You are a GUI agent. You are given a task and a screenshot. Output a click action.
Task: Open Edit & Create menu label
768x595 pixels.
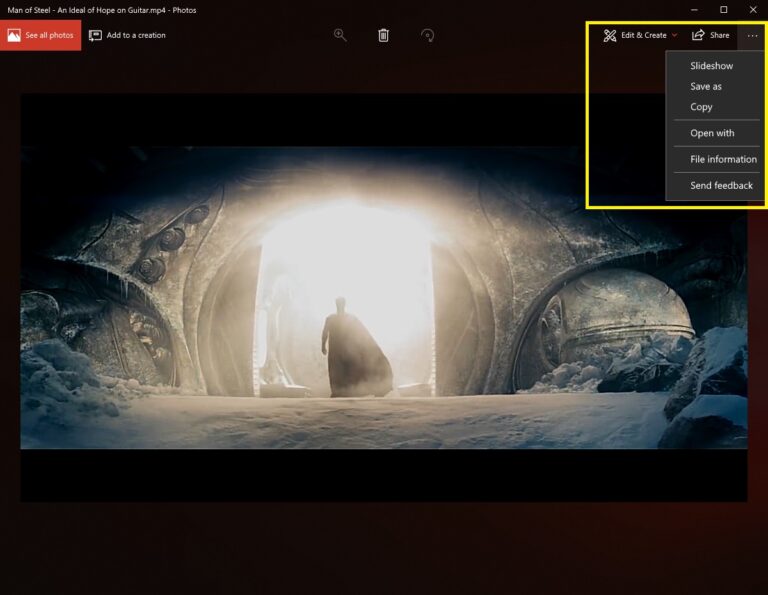click(x=644, y=35)
